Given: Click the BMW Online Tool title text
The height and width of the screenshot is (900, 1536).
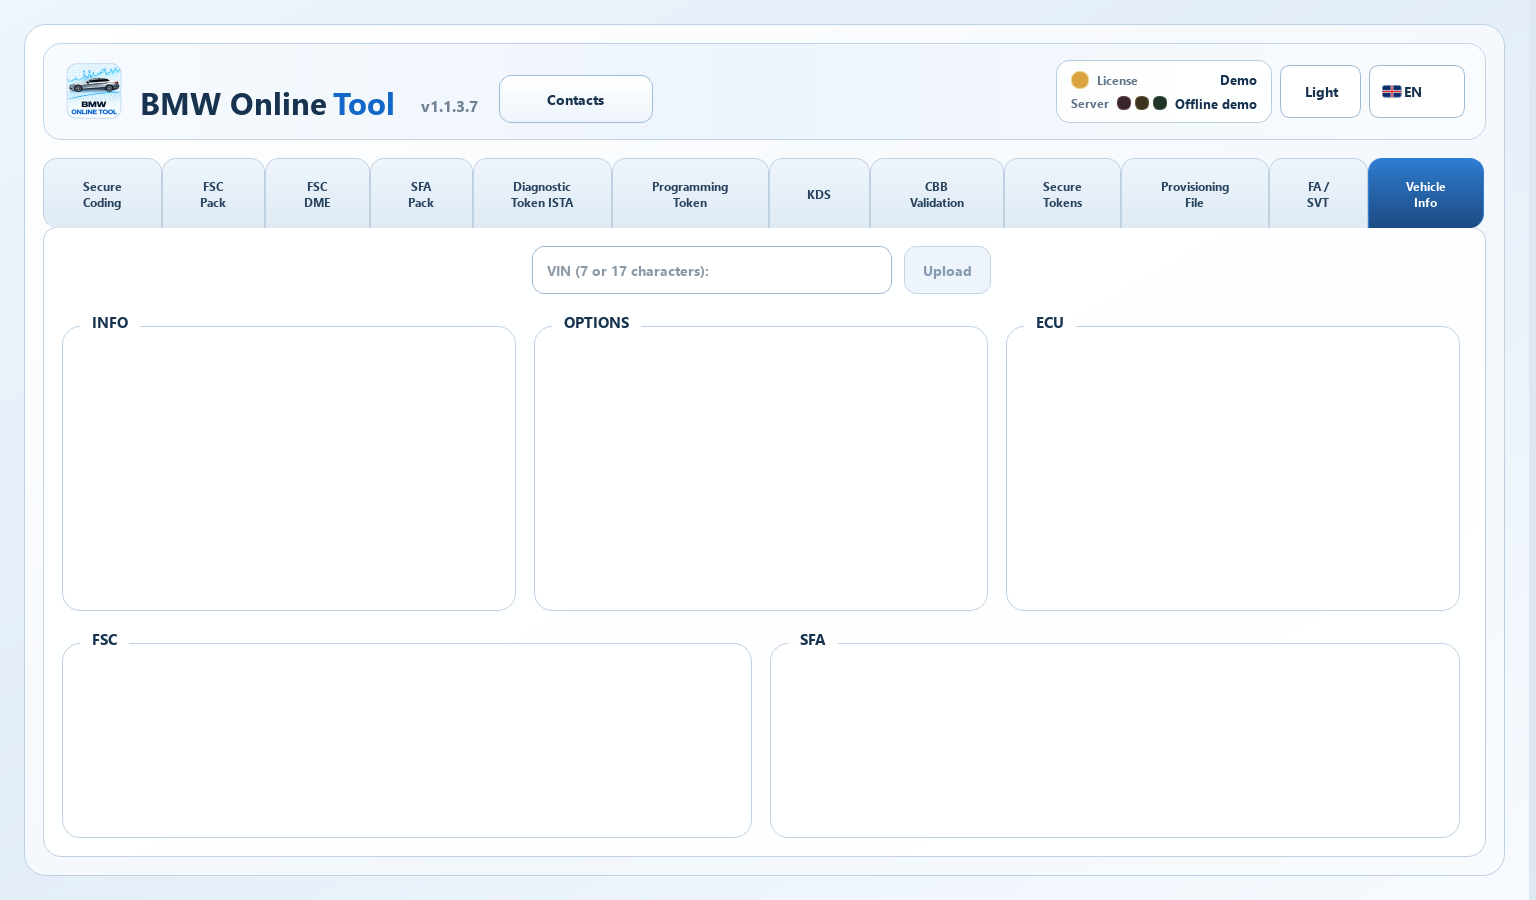Looking at the screenshot, I should [267, 104].
